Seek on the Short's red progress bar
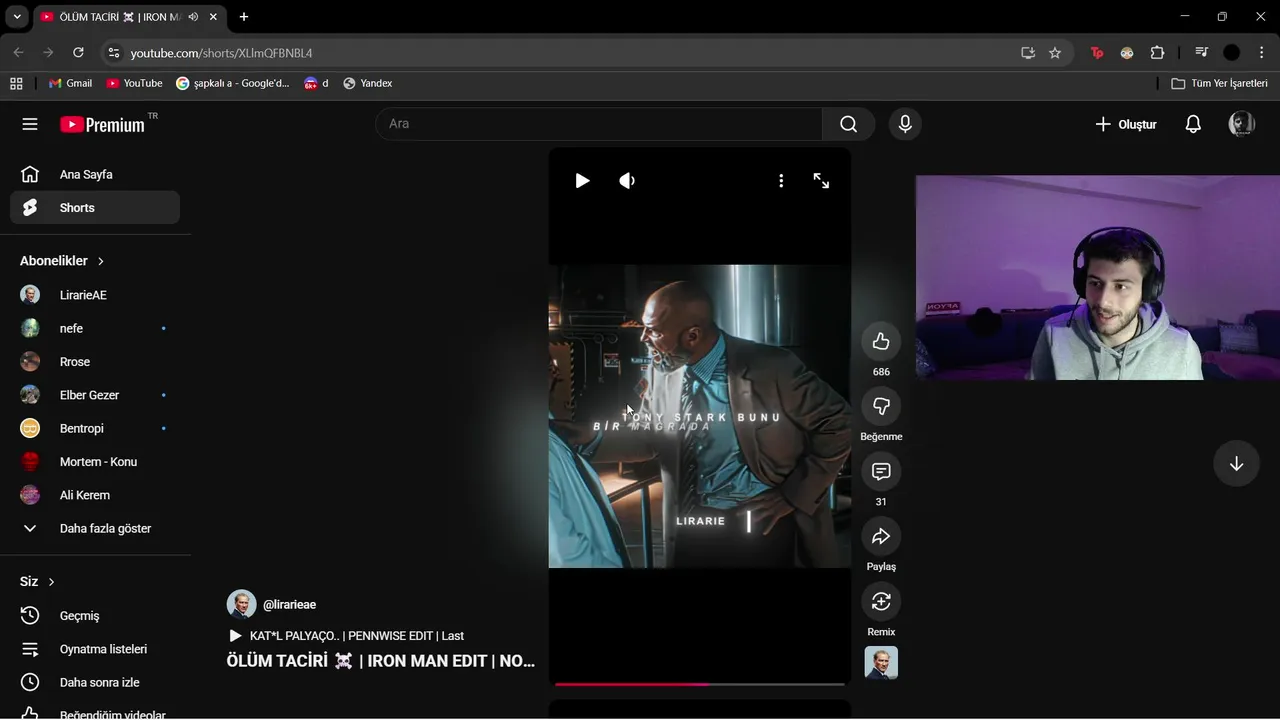Screen dimensions: 1280x720 (700, 684)
